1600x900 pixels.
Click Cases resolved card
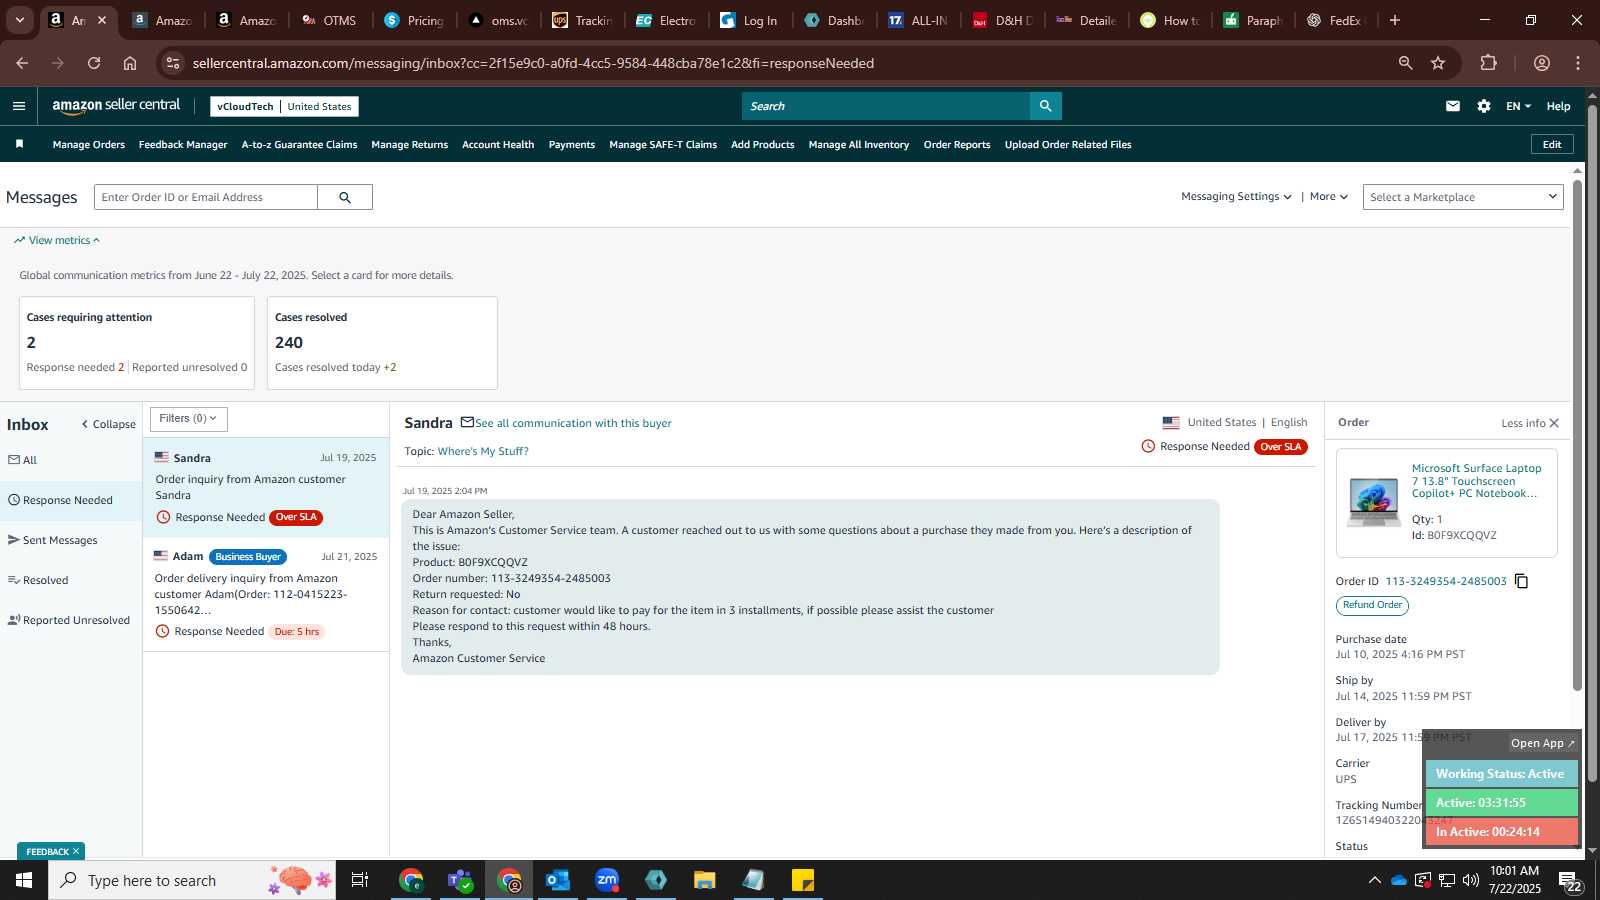tap(382, 343)
